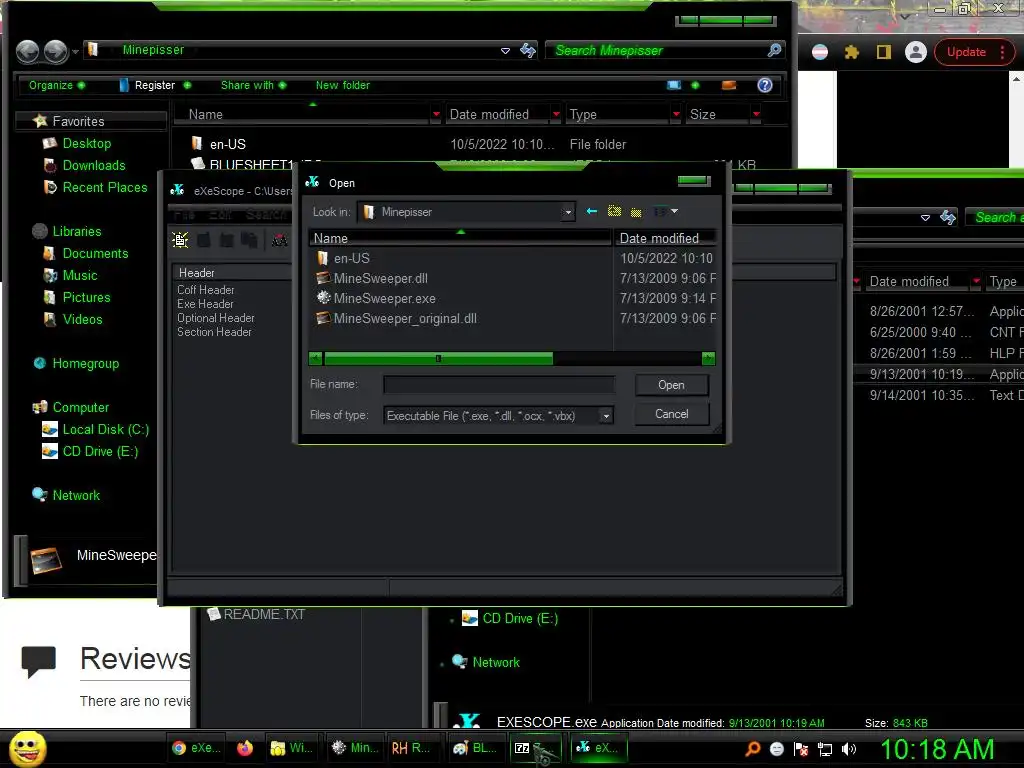The image size is (1024, 768).
Task: Click the explorer Forward navigation button
Action: pos(56,52)
